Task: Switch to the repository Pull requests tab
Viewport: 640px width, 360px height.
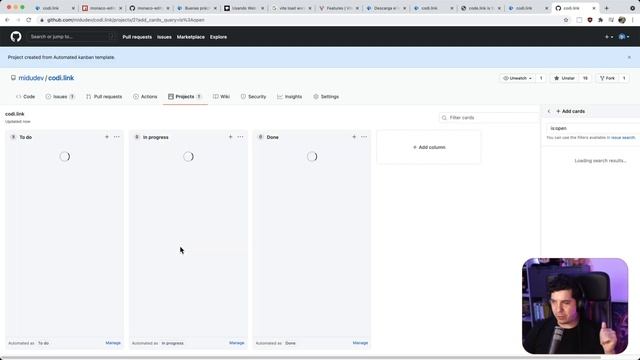Action: [104, 97]
